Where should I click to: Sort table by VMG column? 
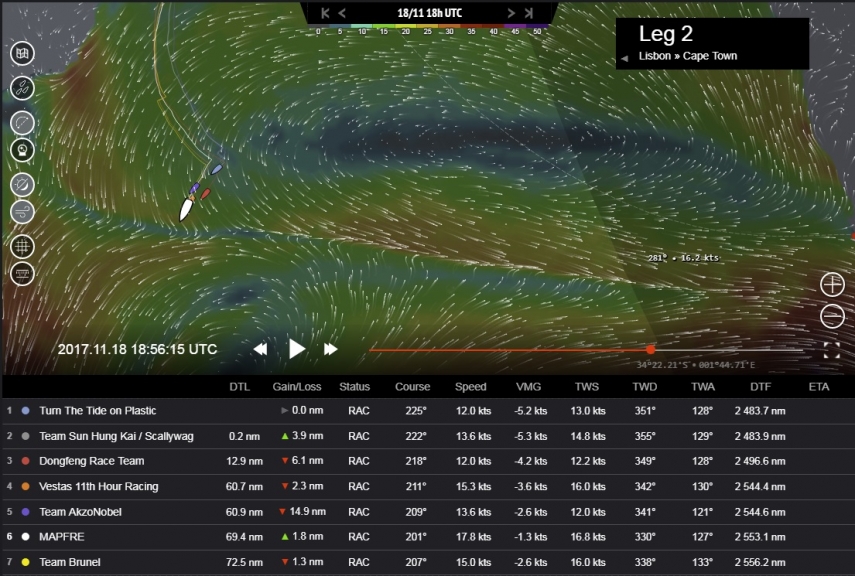tap(528, 387)
